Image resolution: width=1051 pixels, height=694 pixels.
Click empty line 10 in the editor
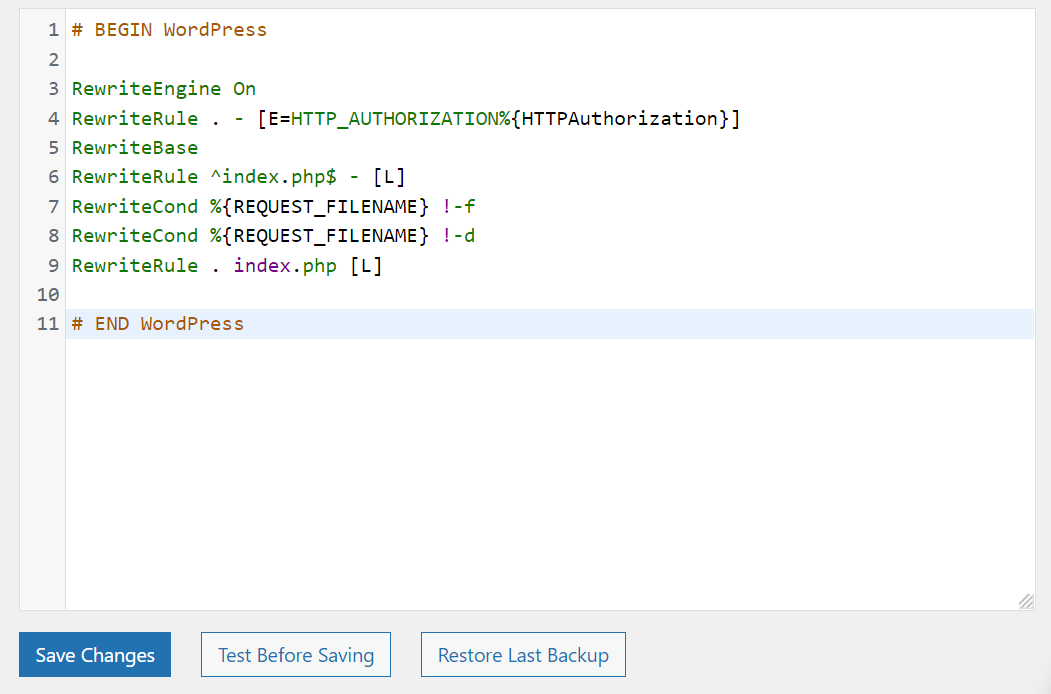tap(550, 294)
